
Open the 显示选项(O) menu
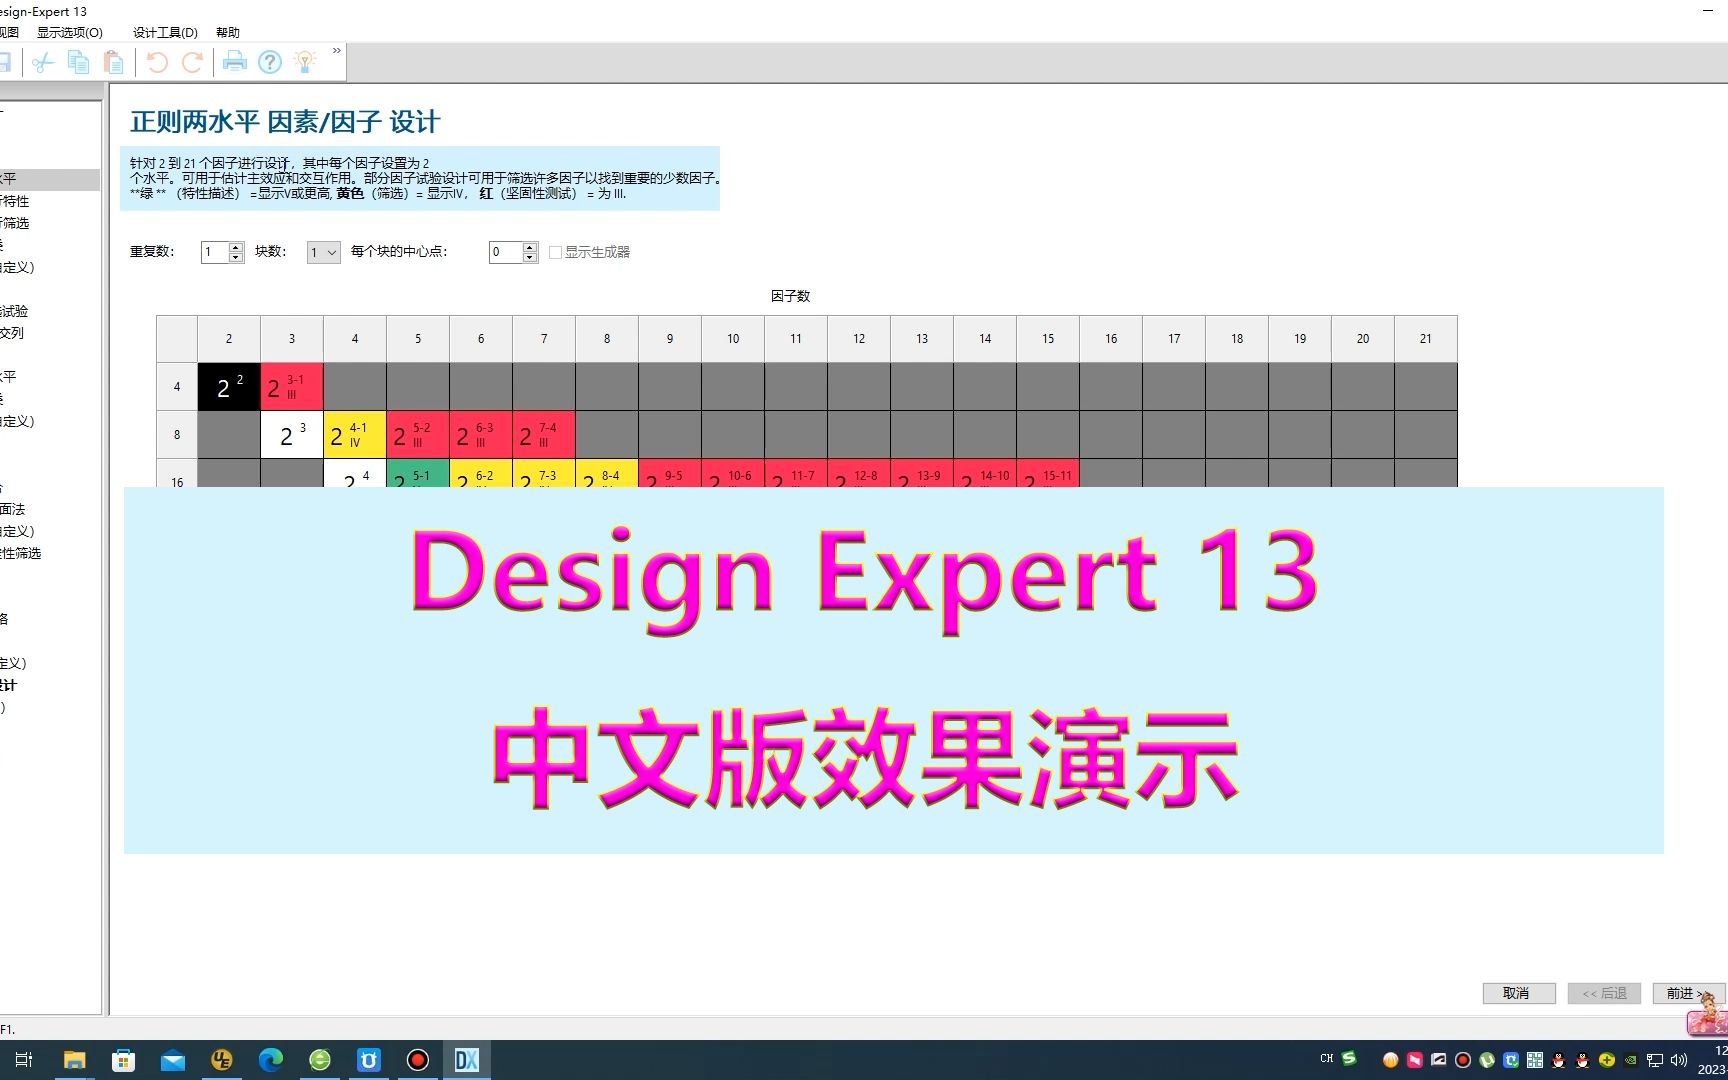(x=69, y=32)
